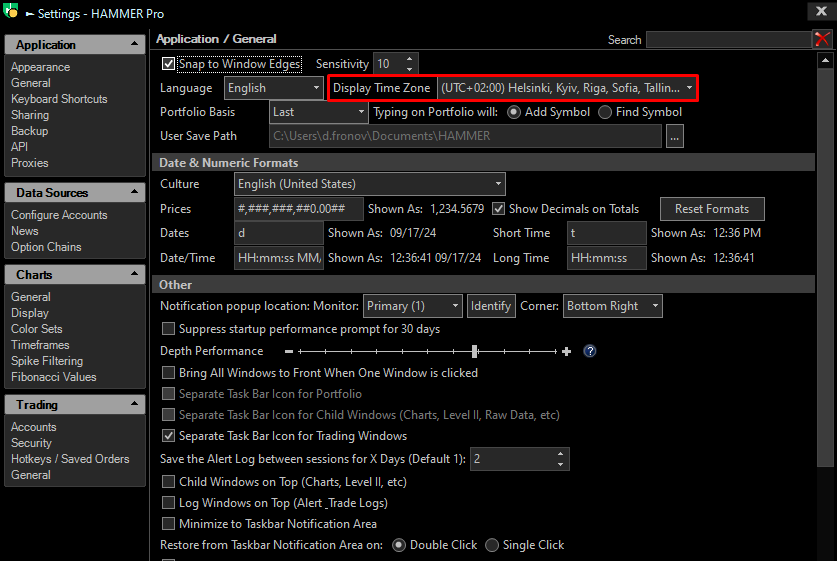Click the Identify monitor button
Screen dimensions: 837x561
pyautogui.click(x=491, y=306)
